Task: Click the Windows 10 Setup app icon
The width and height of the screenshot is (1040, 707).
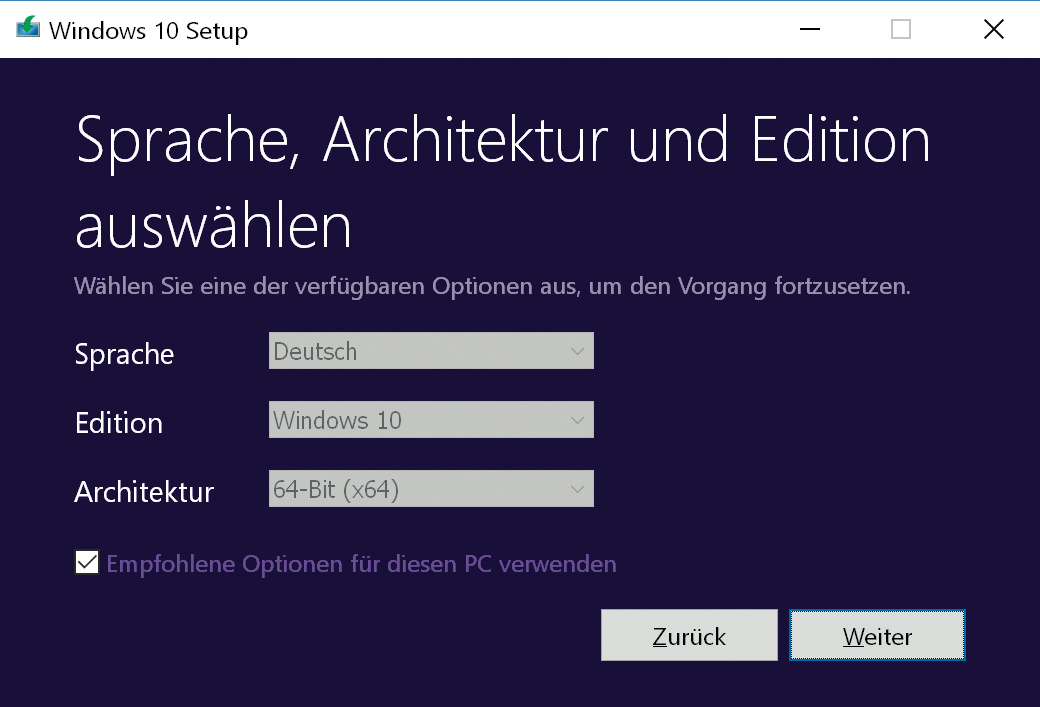Action: point(28,29)
